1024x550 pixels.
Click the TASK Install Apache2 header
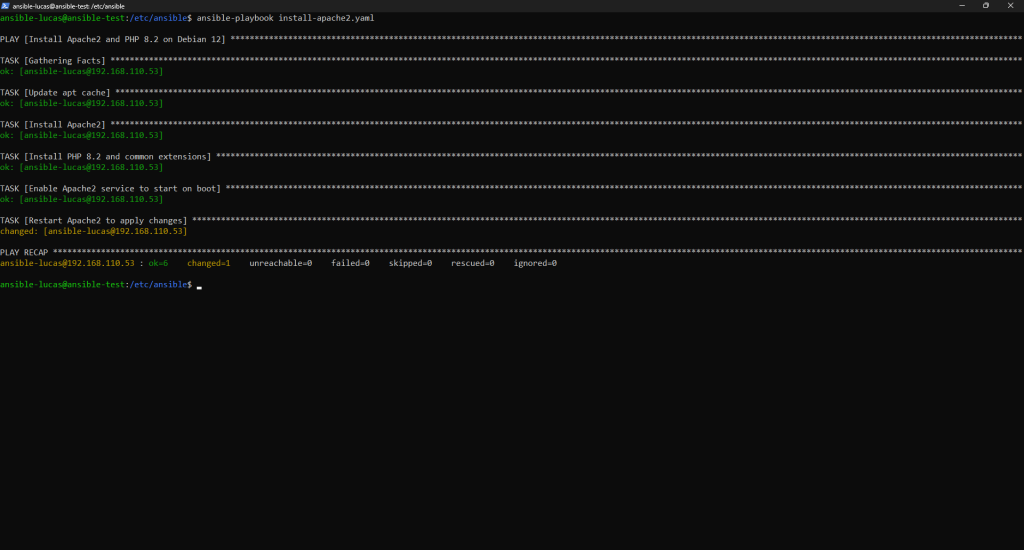coord(53,124)
